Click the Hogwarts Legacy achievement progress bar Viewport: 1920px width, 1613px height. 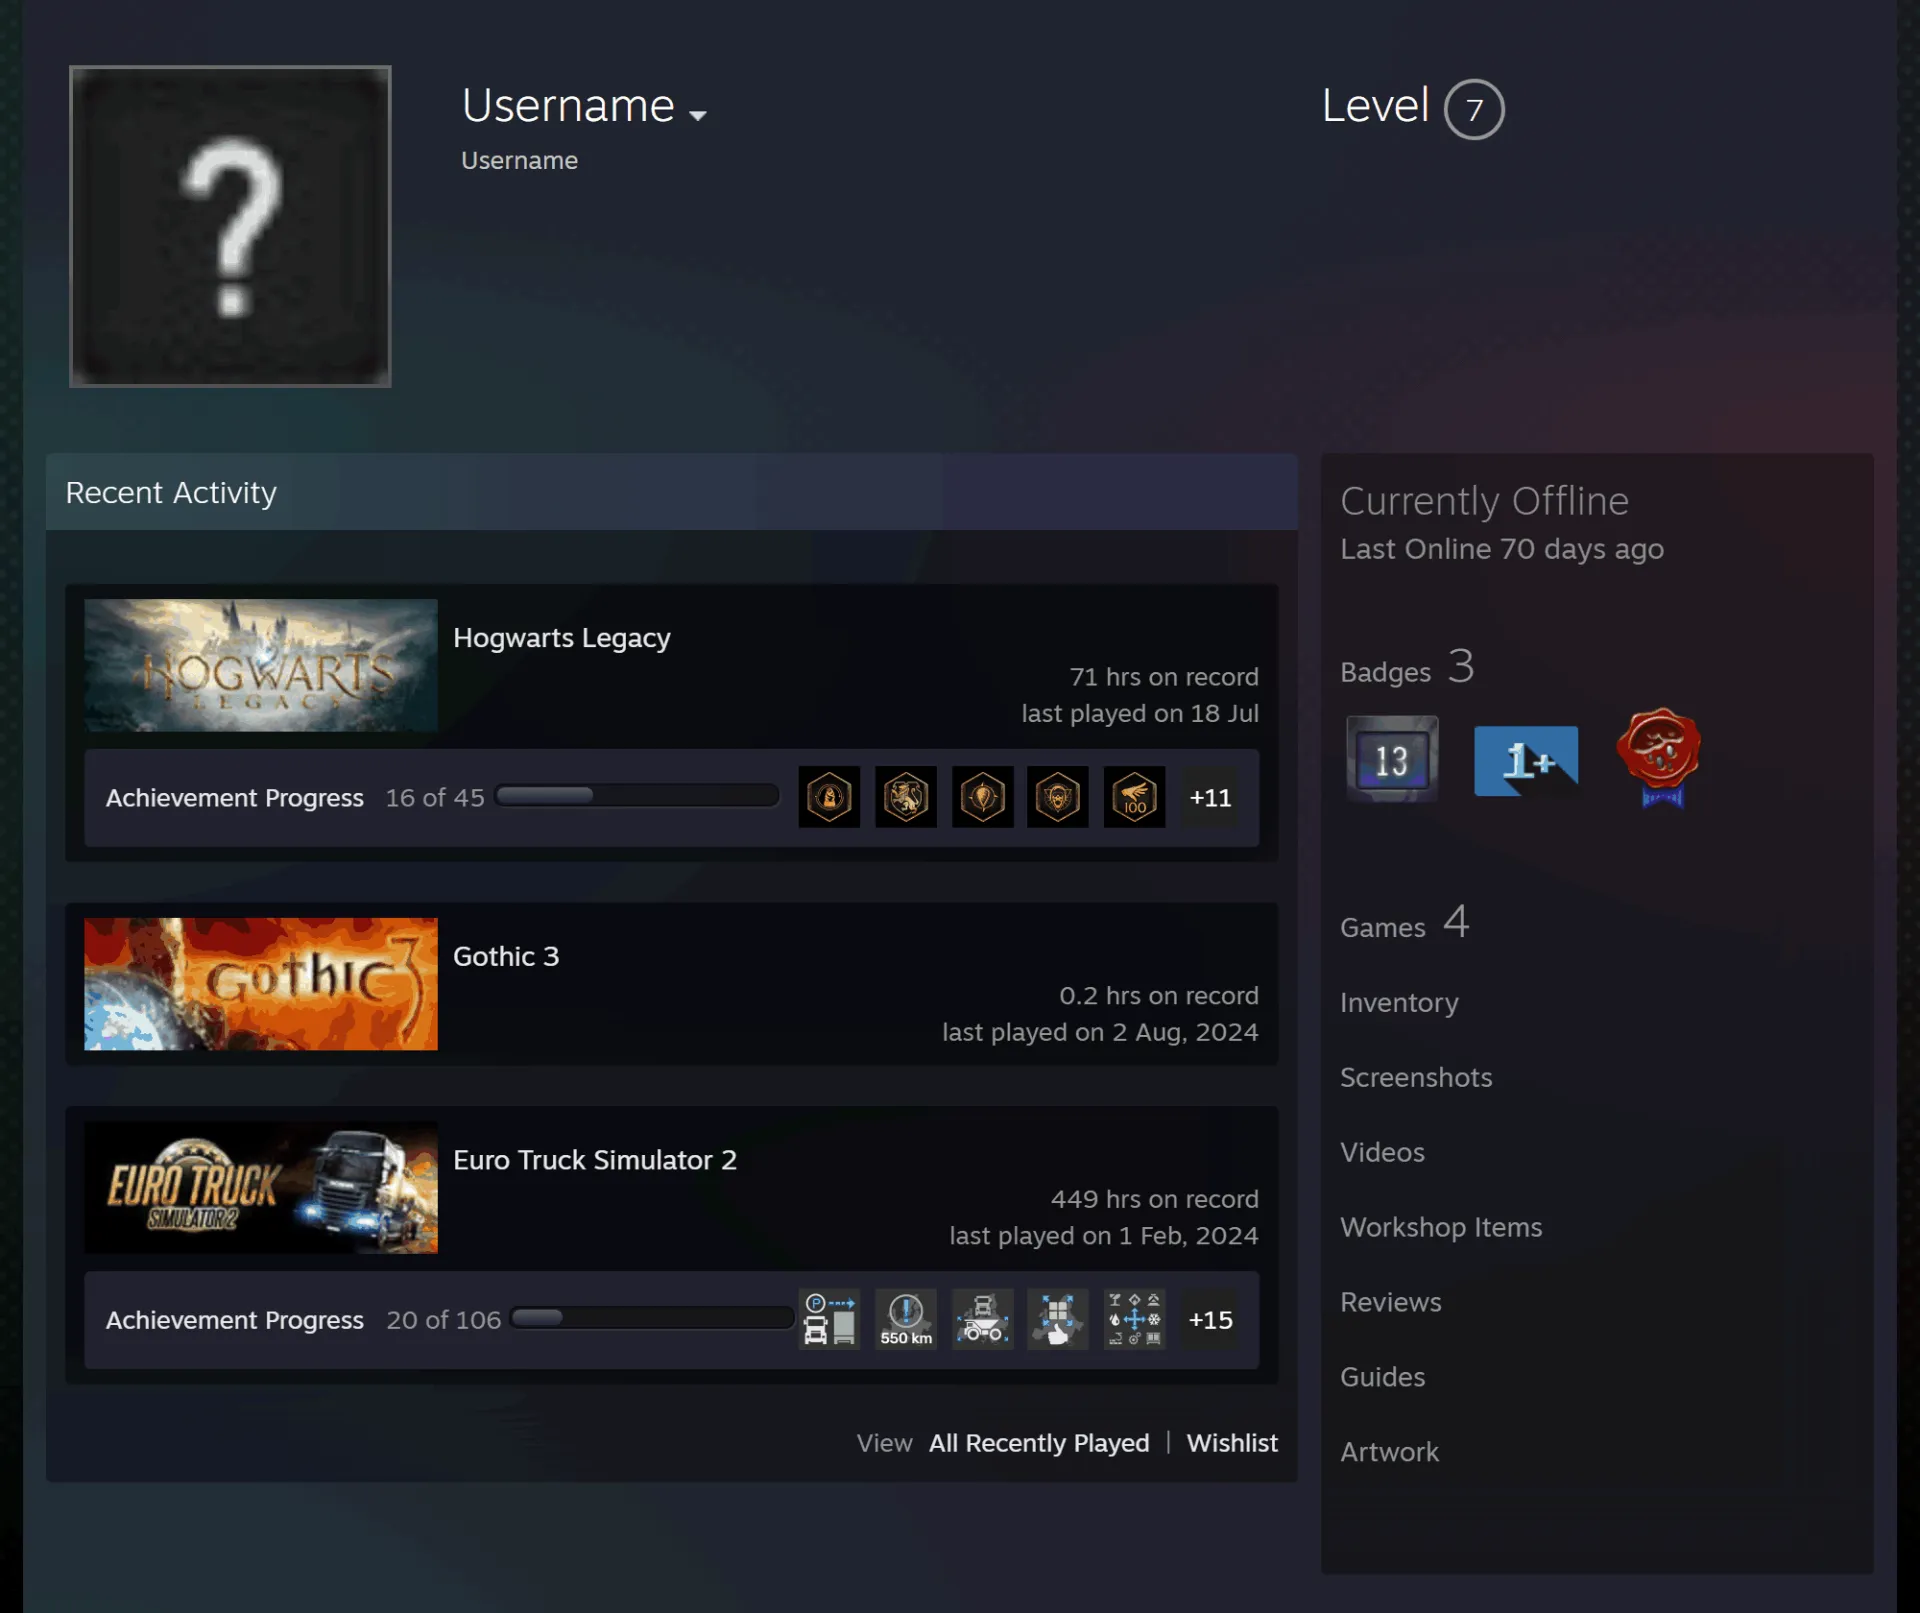[x=638, y=796]
